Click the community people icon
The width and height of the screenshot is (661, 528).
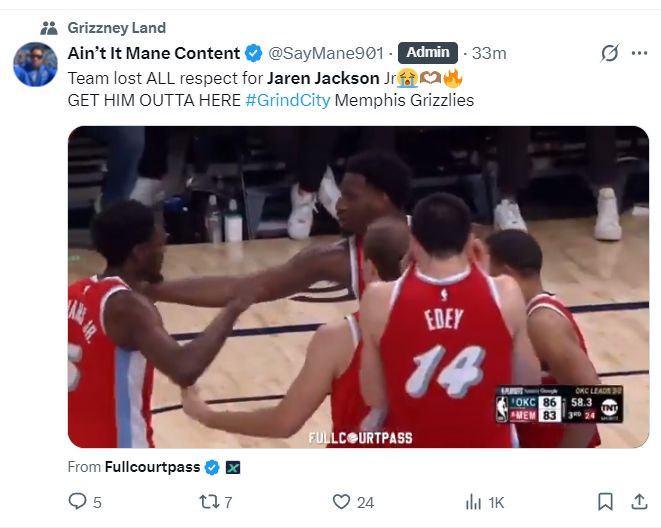48,27
